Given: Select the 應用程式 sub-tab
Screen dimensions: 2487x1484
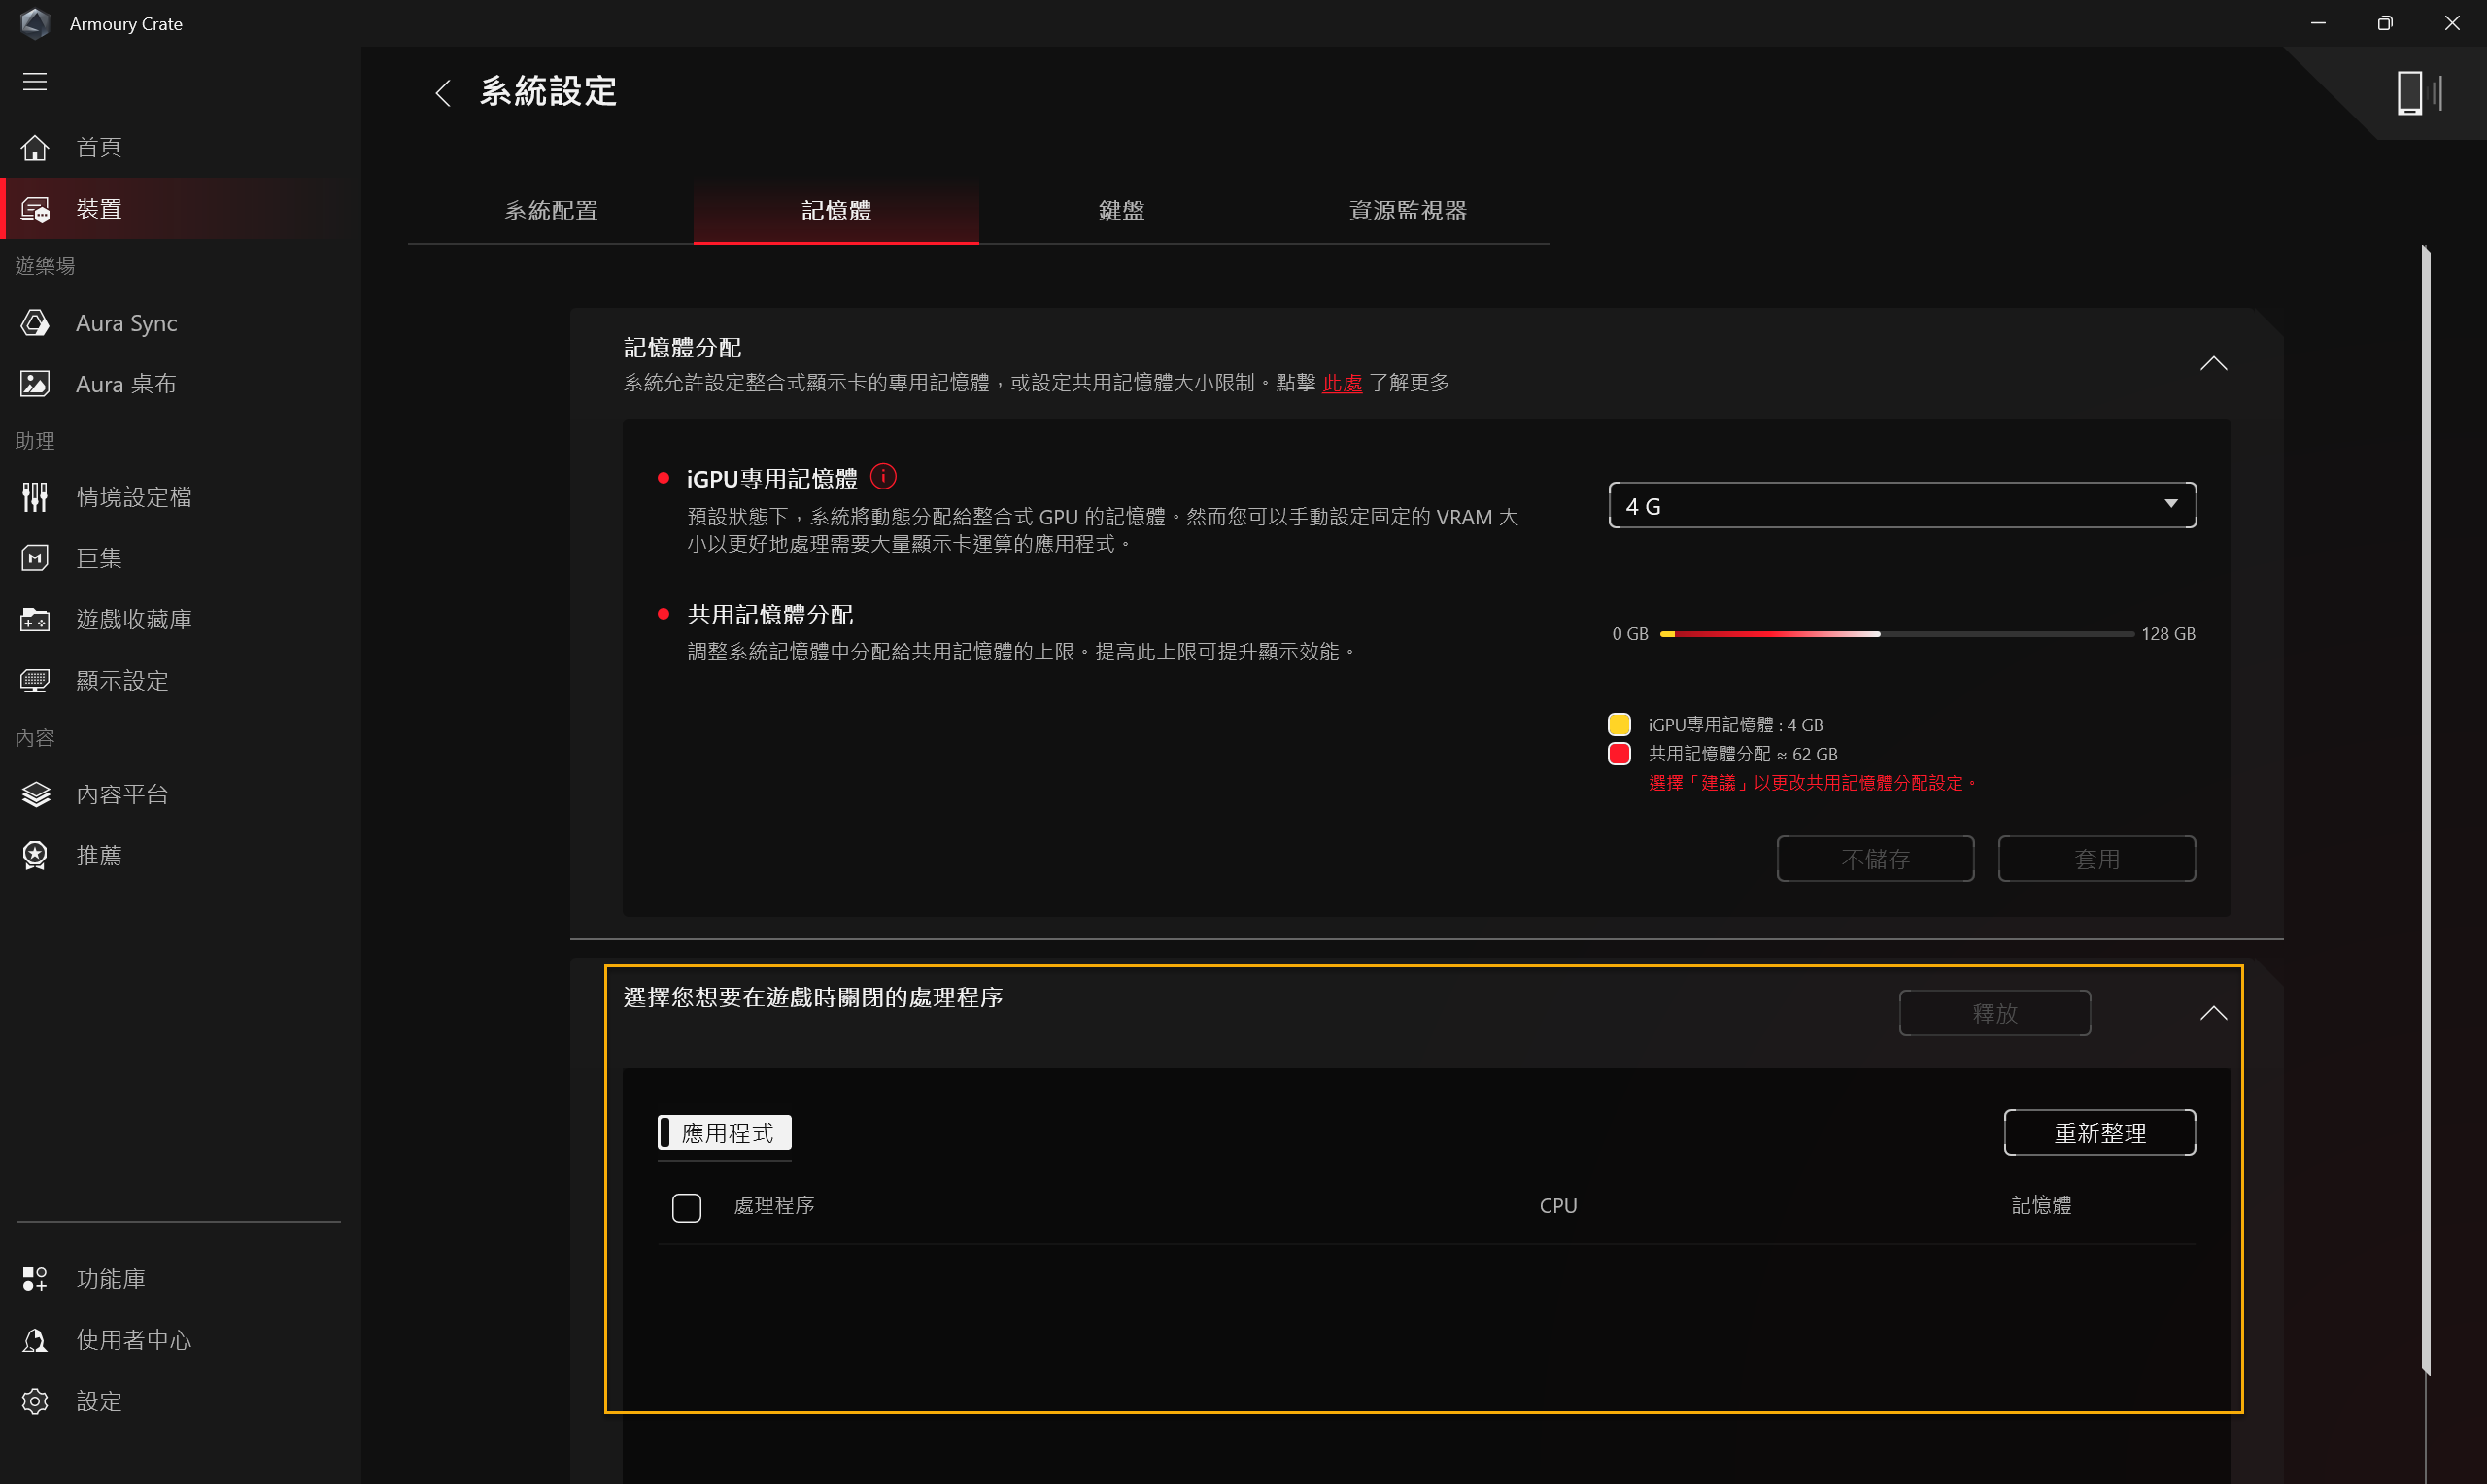Looking at the screenshot, I should [725, 1133].
